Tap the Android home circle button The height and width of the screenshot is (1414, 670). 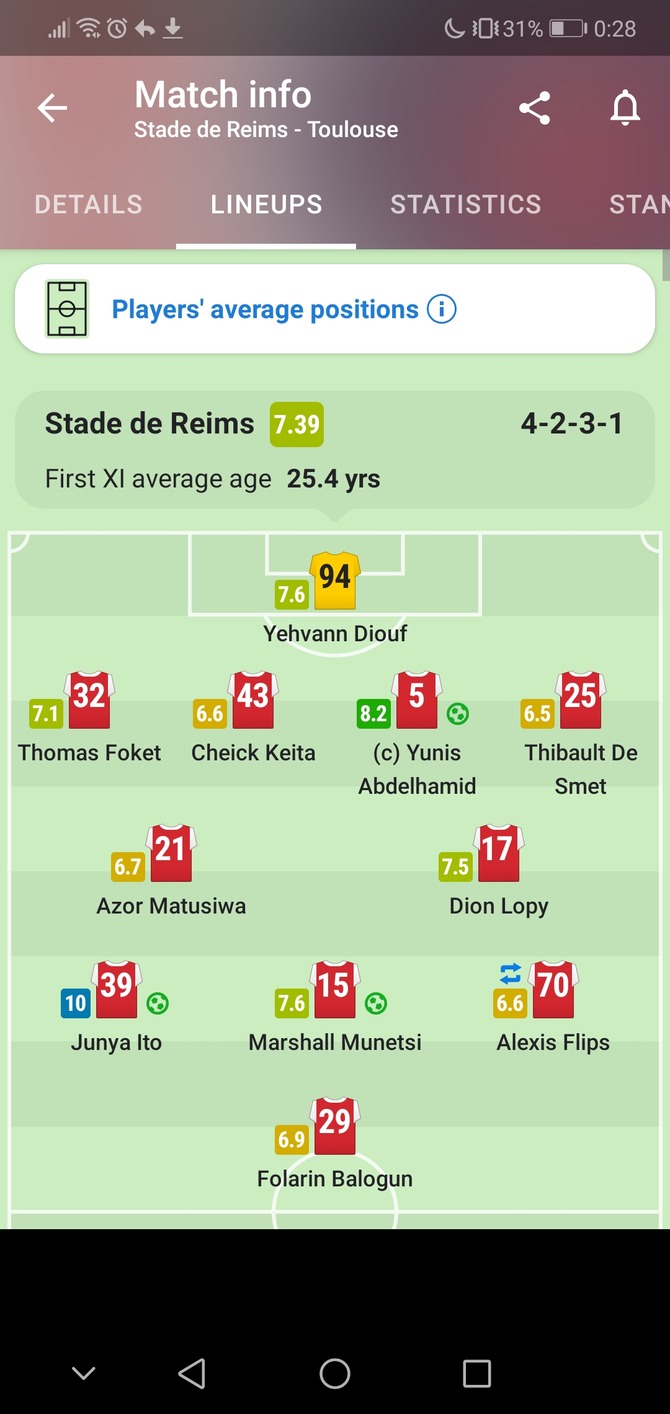tap(335, 1373)
